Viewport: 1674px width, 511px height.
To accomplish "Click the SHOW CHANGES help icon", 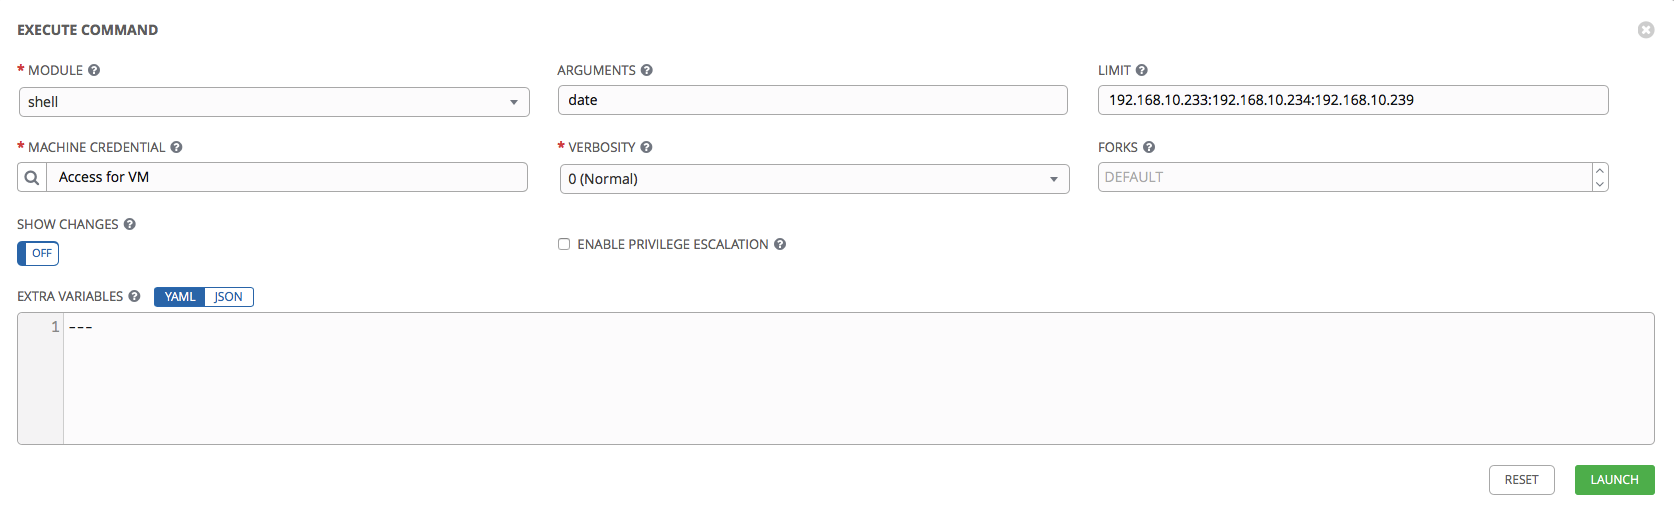I will (130, 224).
